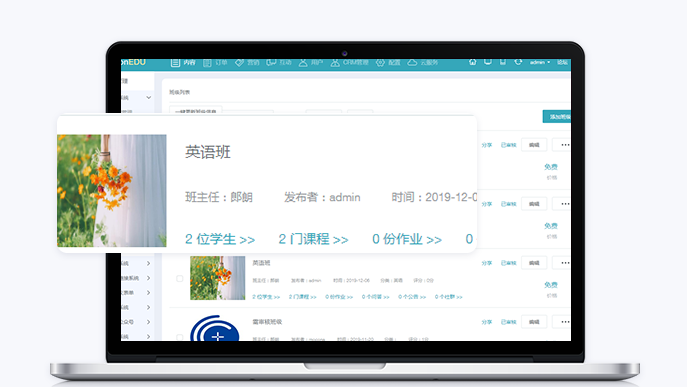The width and height of the screenshot is (687, 387).
Task: Open the 论坛 forum link in top bar
Action: pyautogui.click(x=562, y=62)
